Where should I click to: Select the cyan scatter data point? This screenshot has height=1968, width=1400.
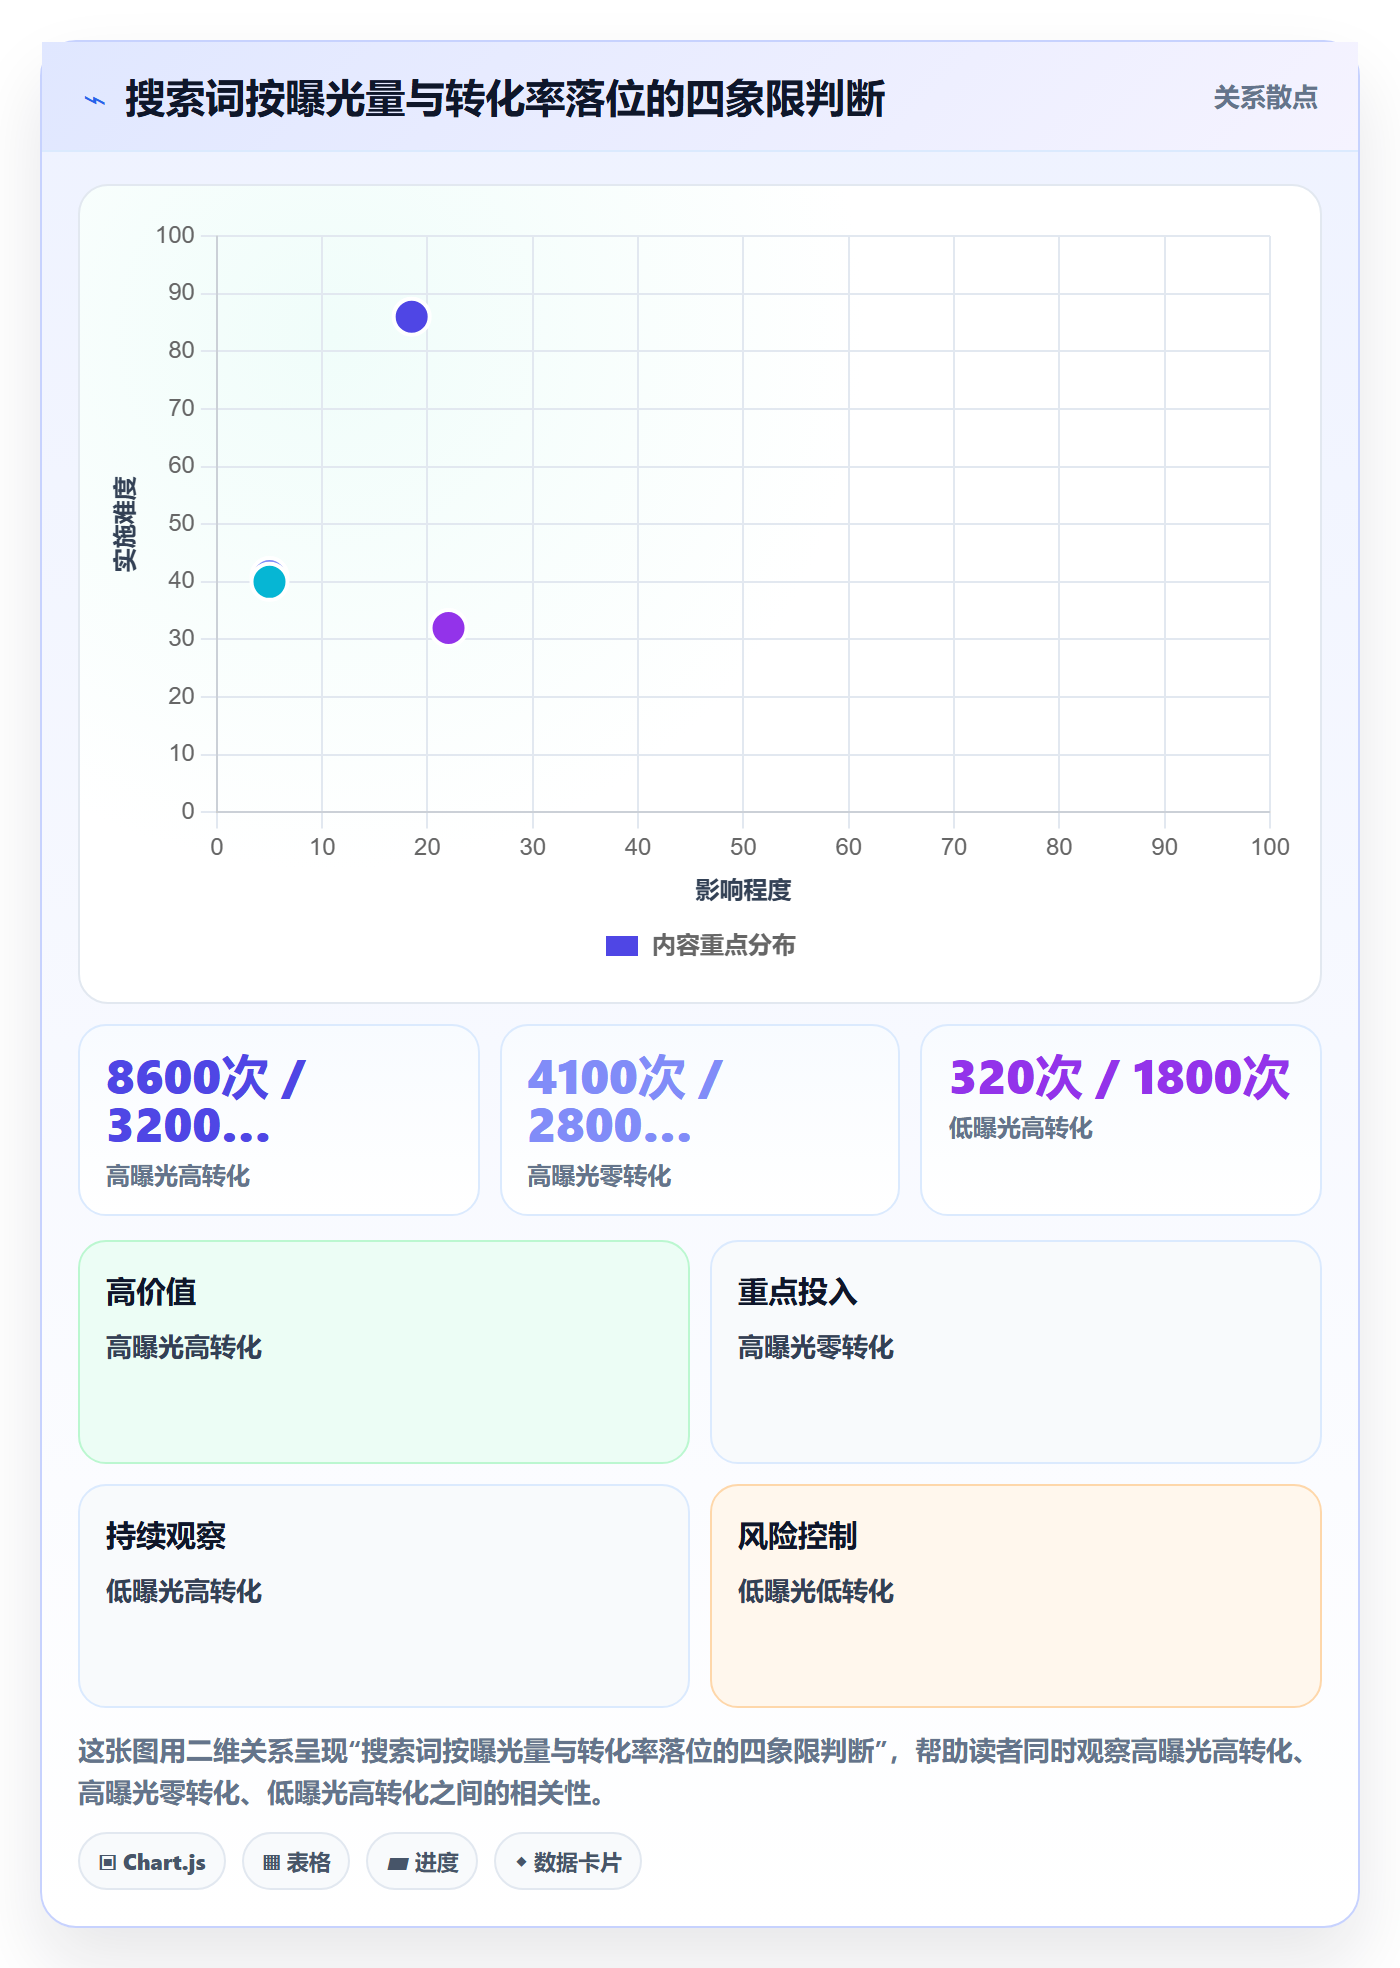point(269,581)
